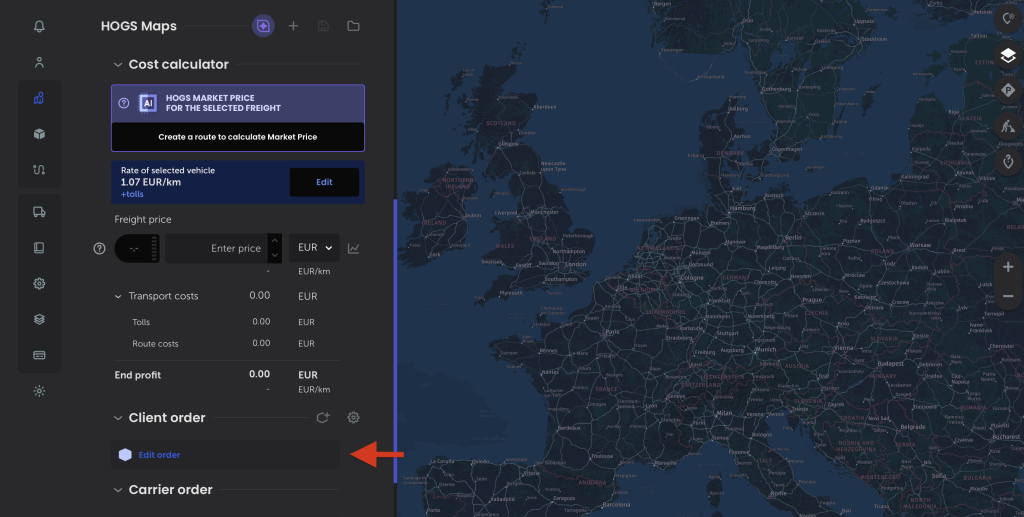Click help icon beside Freight price
The height and width of the screenshot is (517, 1024).
pyautogui.click(x=99, y=248)
